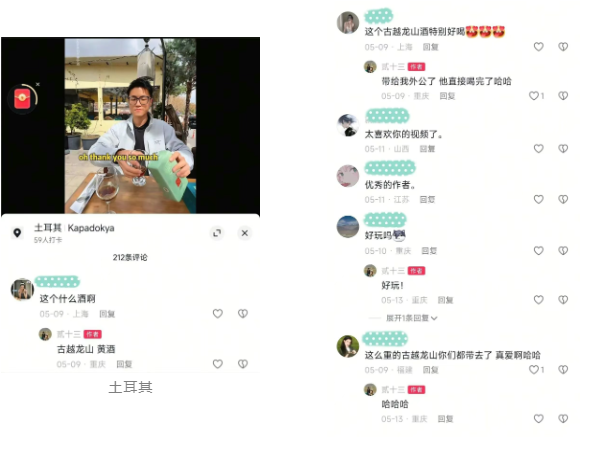This screenshot has height=449, width=609.
Task: Reply to the comment 好玩吗
Action: coord(429,251)
